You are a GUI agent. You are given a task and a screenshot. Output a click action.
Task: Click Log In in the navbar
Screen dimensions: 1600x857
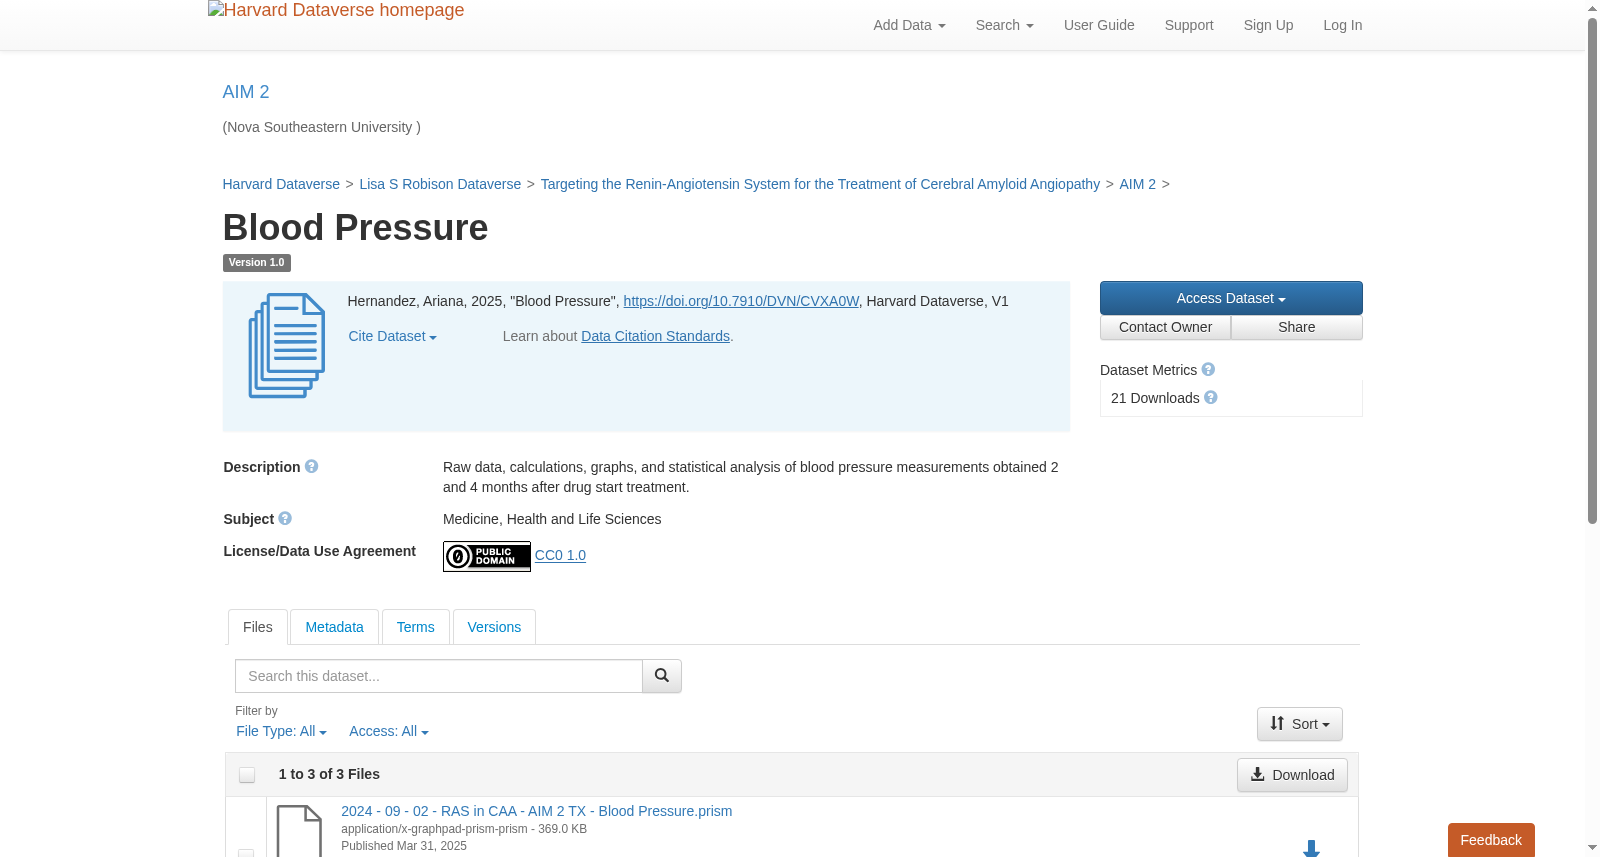point(1343,25)
